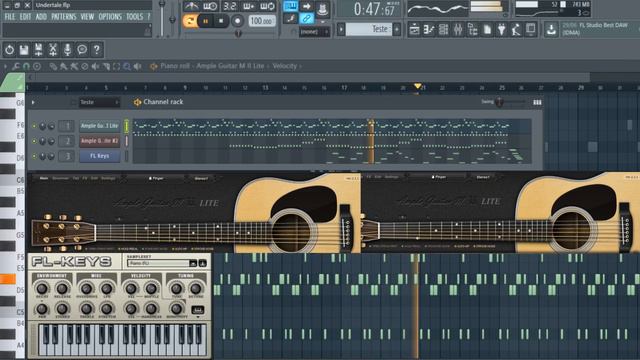Select the zoom tool in piano roll toolbar

pos(127,66)
